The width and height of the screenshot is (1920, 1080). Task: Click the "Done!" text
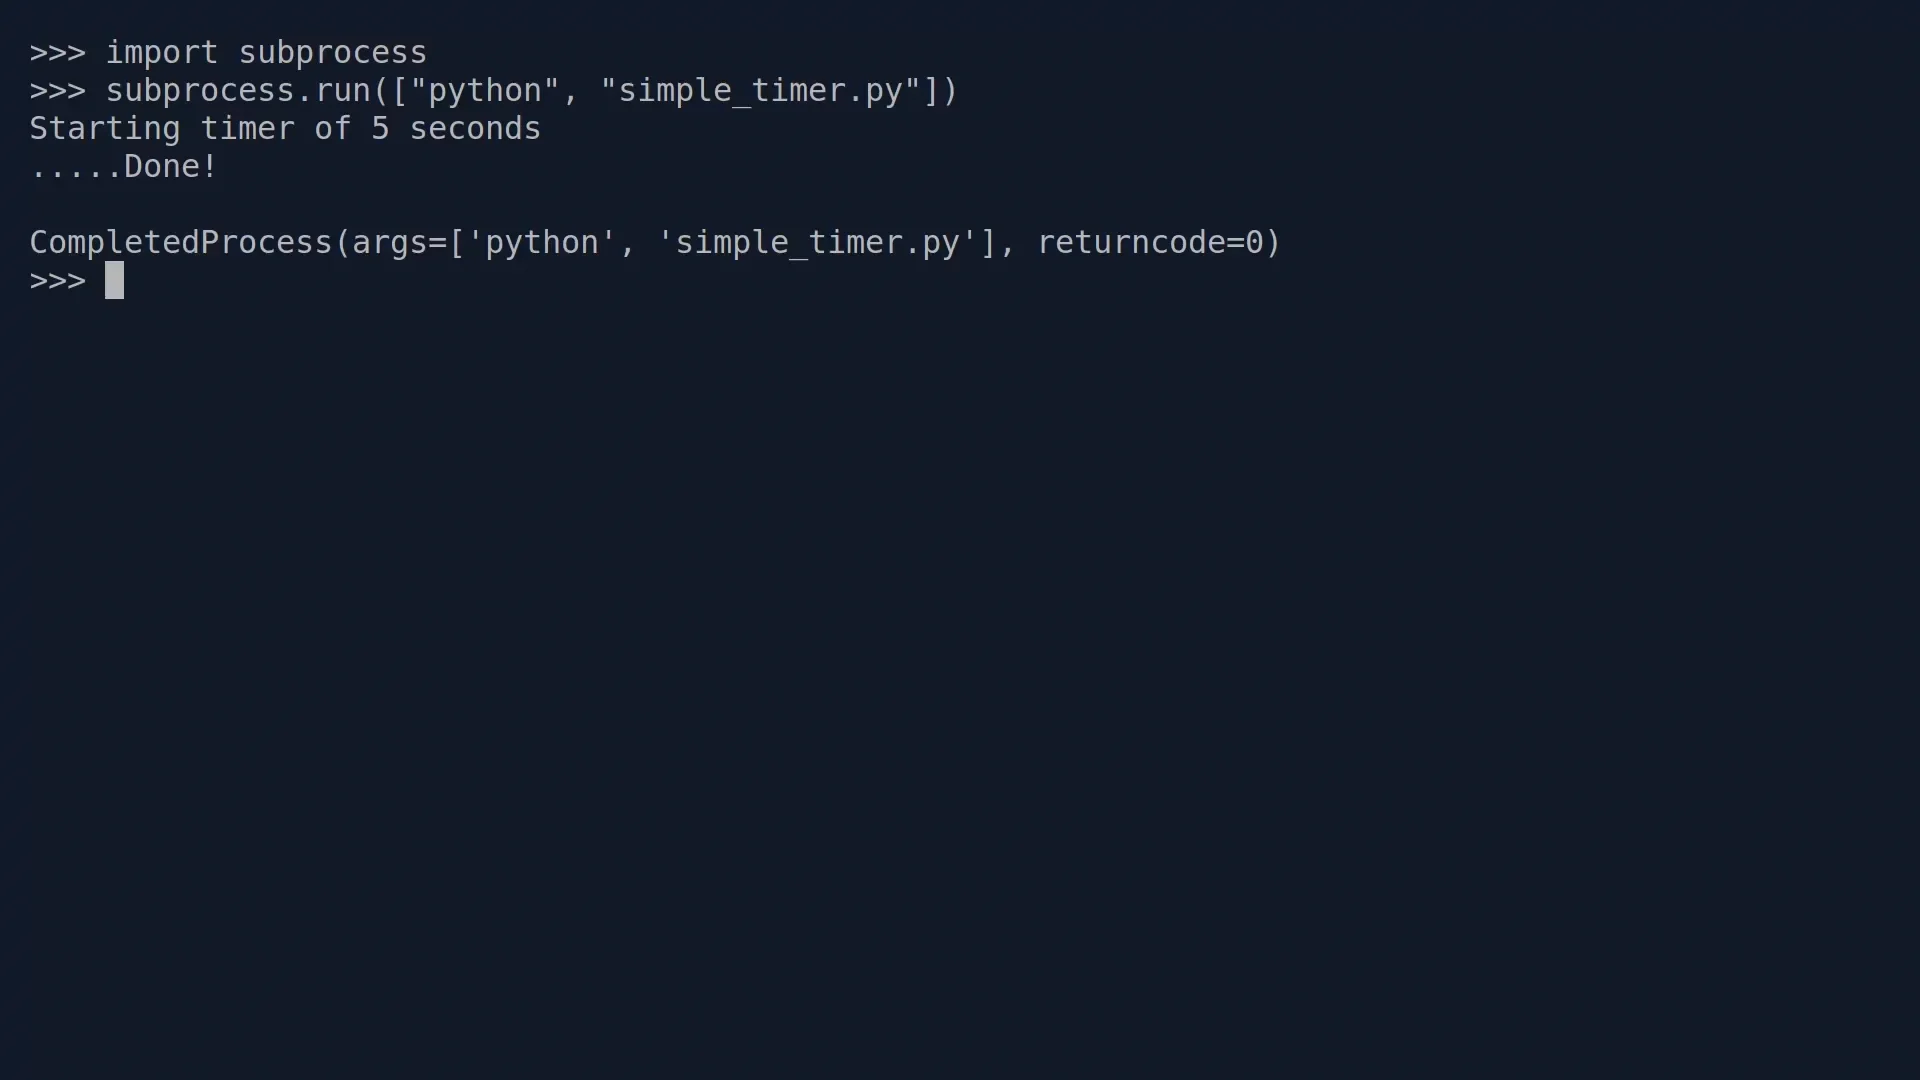171,167
